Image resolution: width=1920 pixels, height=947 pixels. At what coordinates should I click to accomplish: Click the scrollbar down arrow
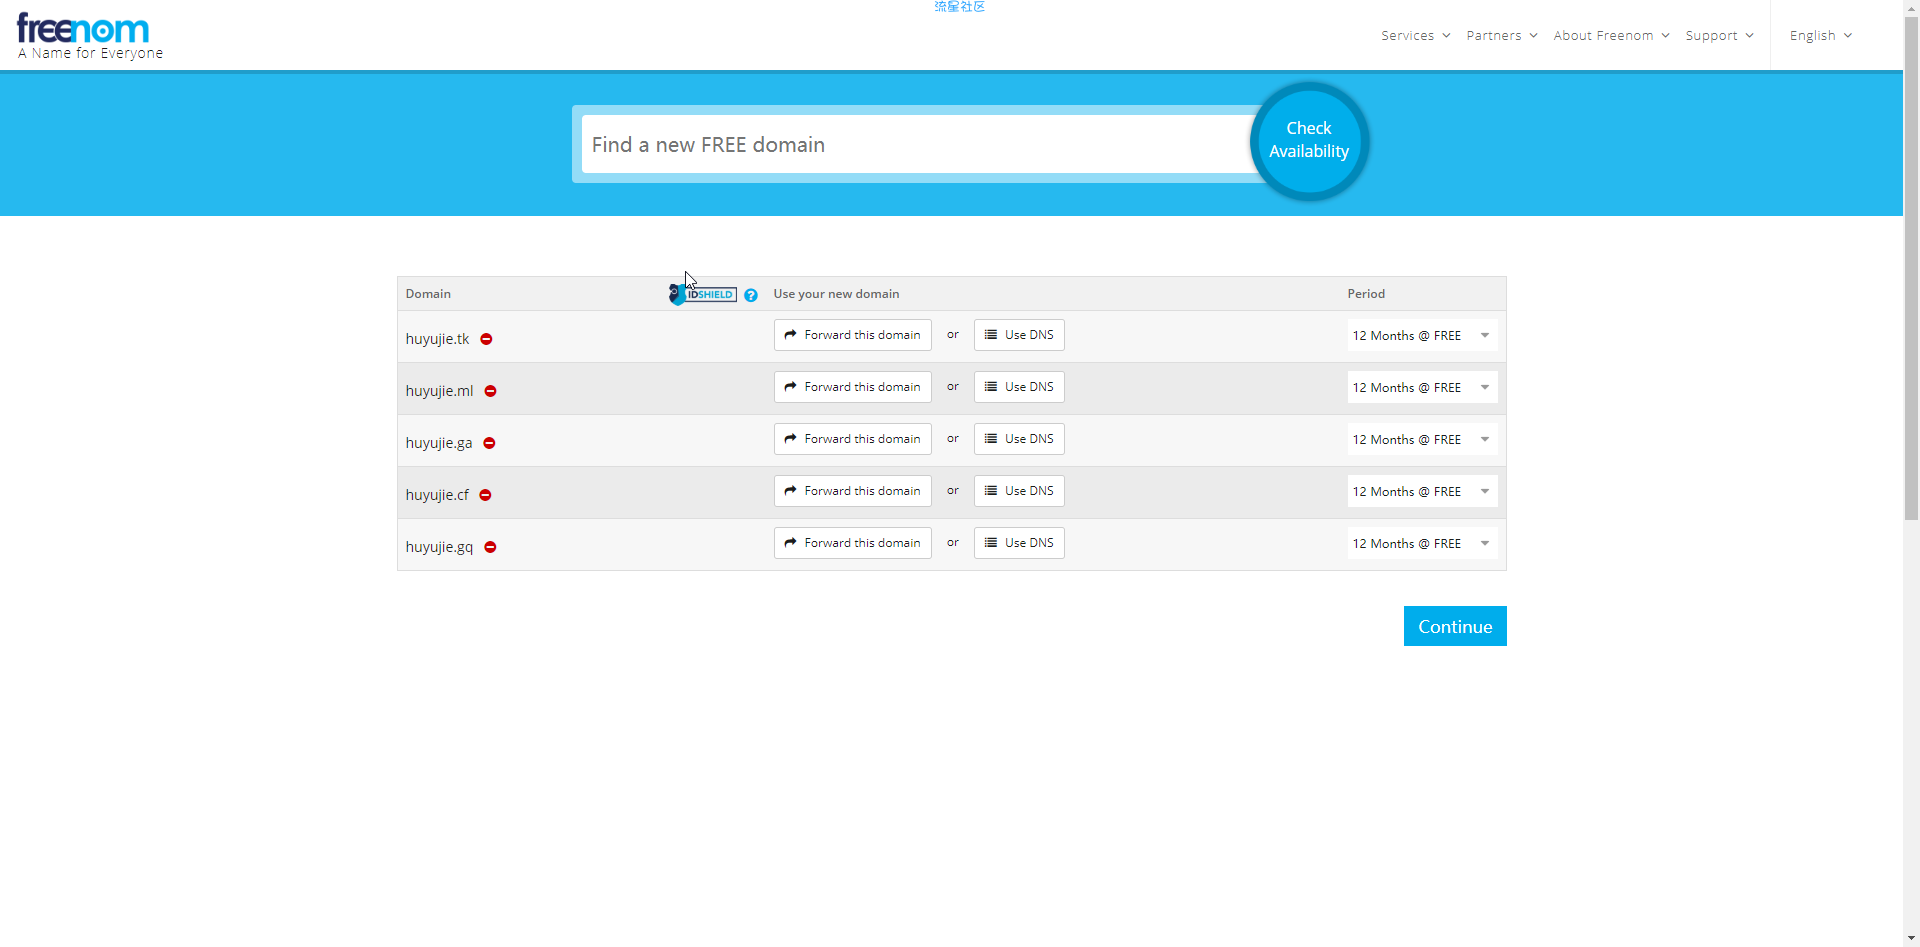[x=1911, y=939]
